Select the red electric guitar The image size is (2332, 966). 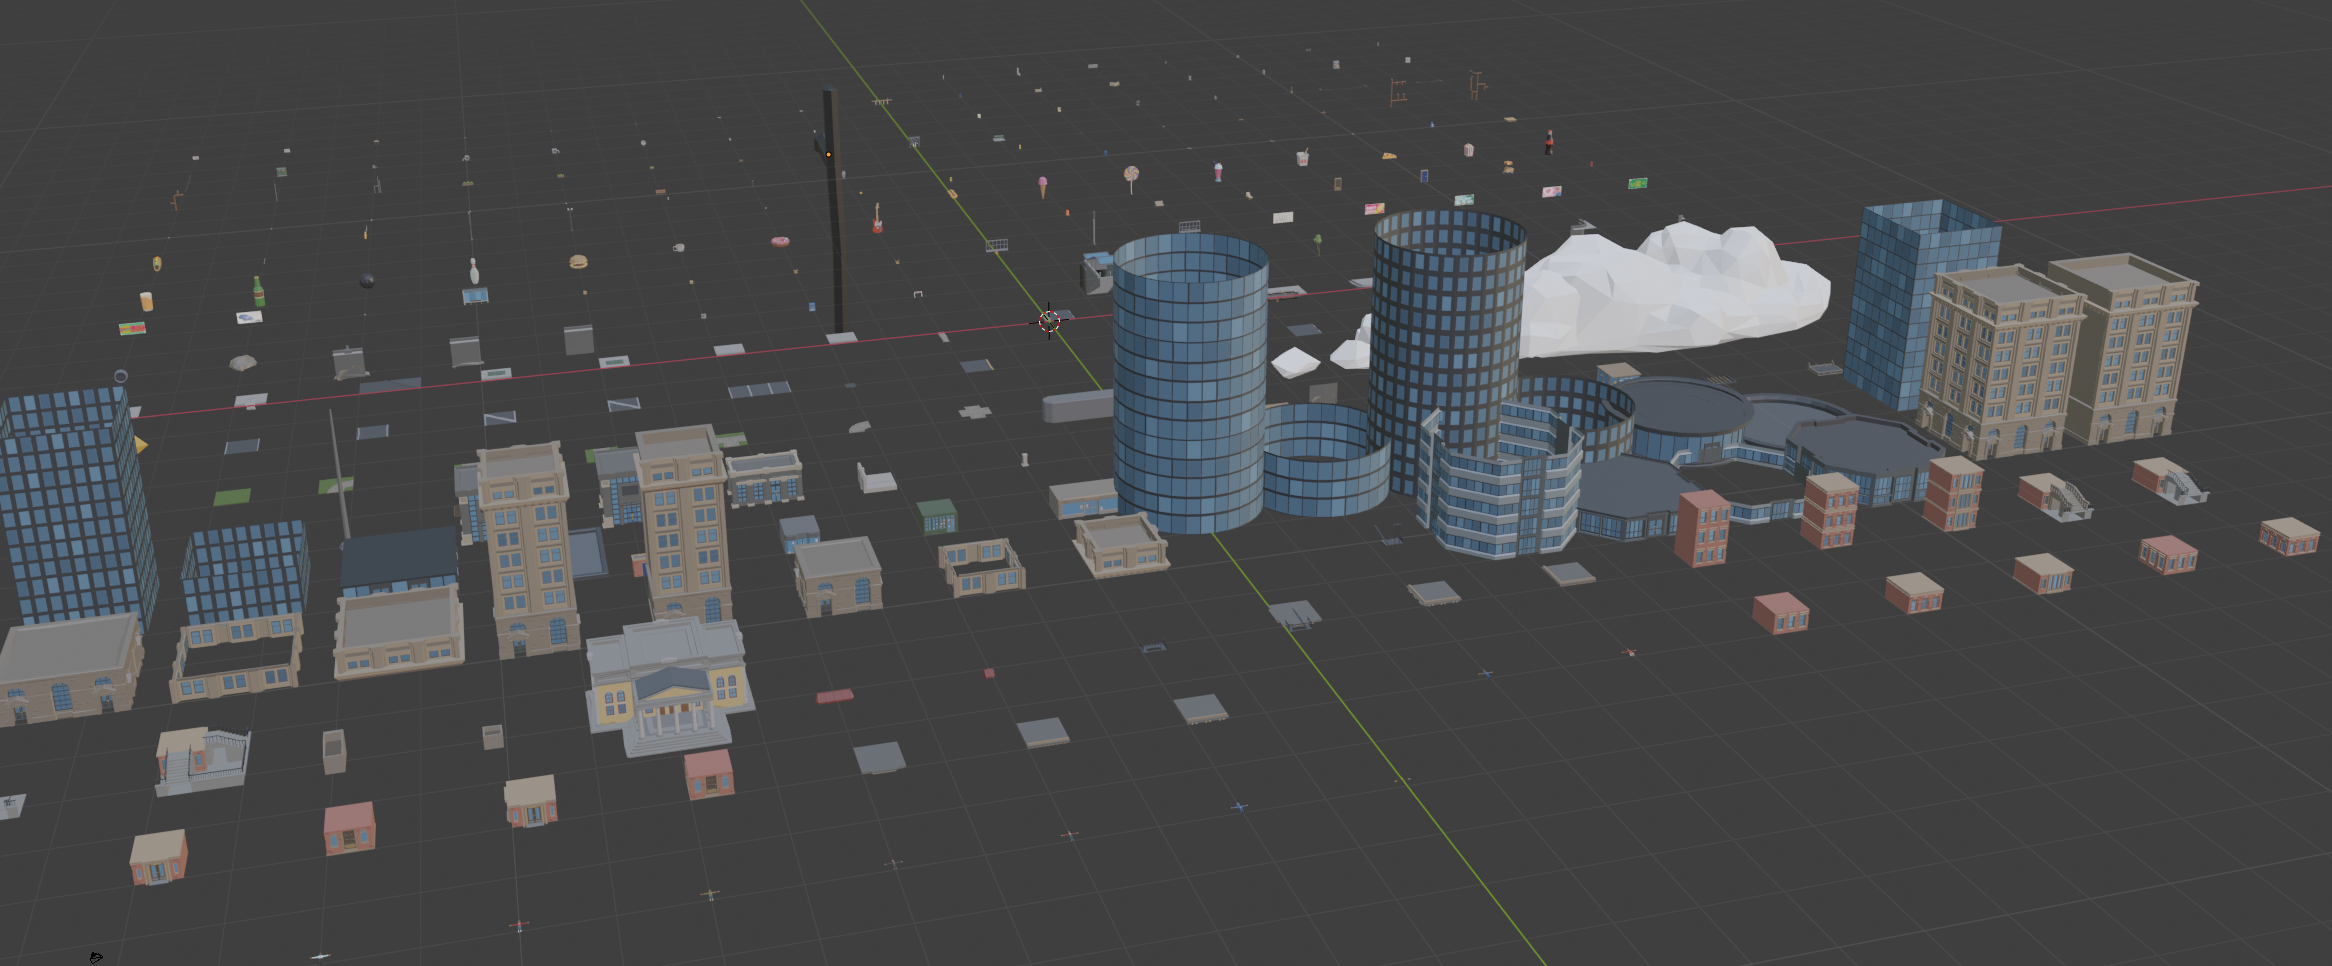877,218
